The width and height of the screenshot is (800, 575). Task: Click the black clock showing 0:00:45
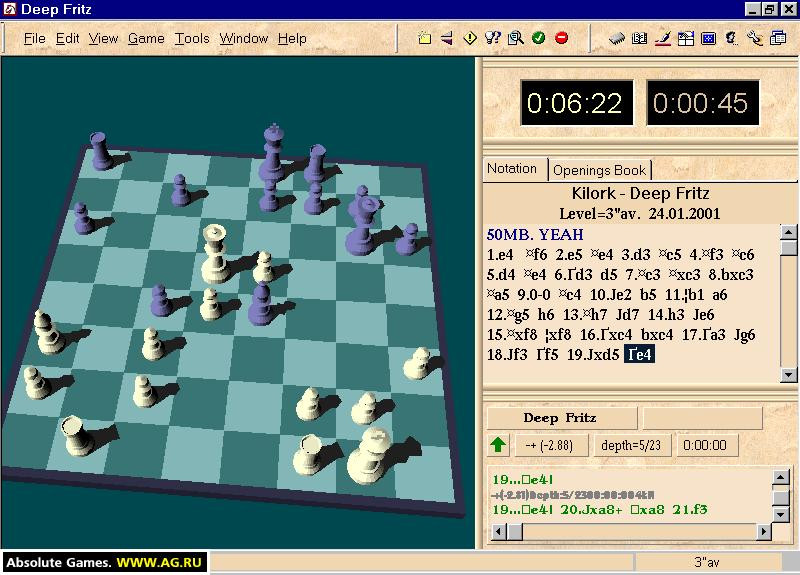coord(702,103)
